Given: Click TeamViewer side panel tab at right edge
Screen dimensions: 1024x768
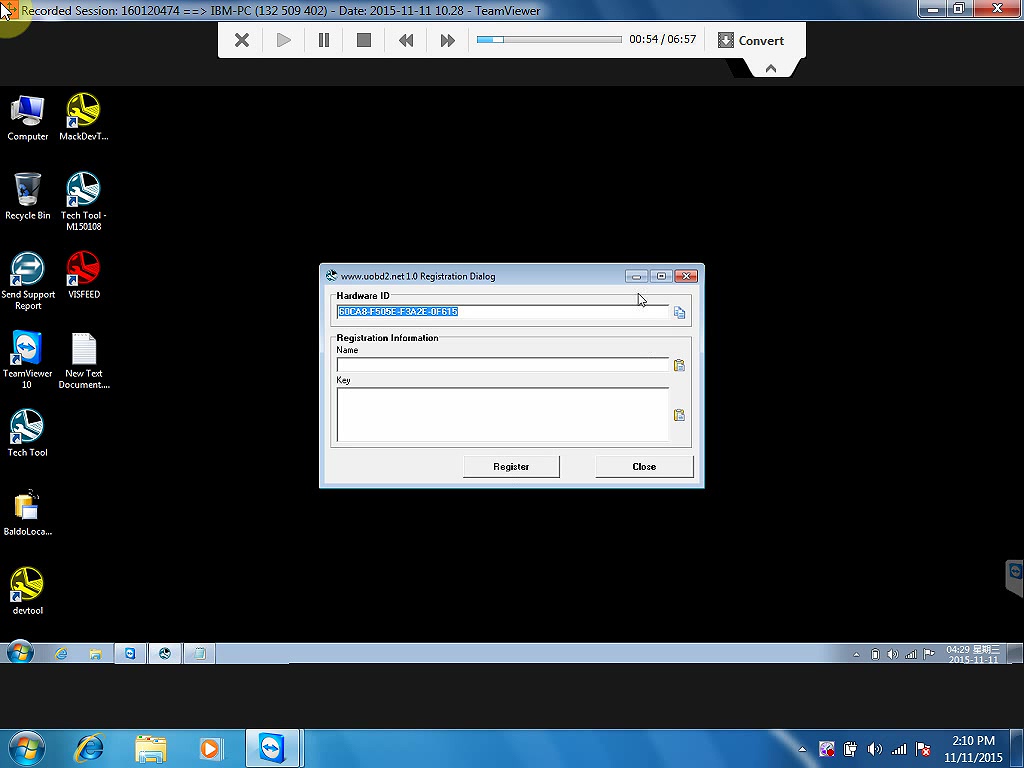Looking at the screenshot, I should pyautogui.click(x=1015, y=576).
